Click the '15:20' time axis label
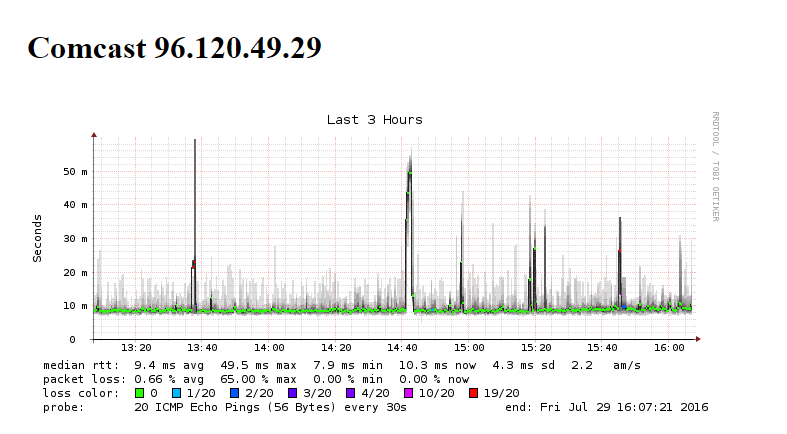Viewport: 787px width, 434px height. 536,348
